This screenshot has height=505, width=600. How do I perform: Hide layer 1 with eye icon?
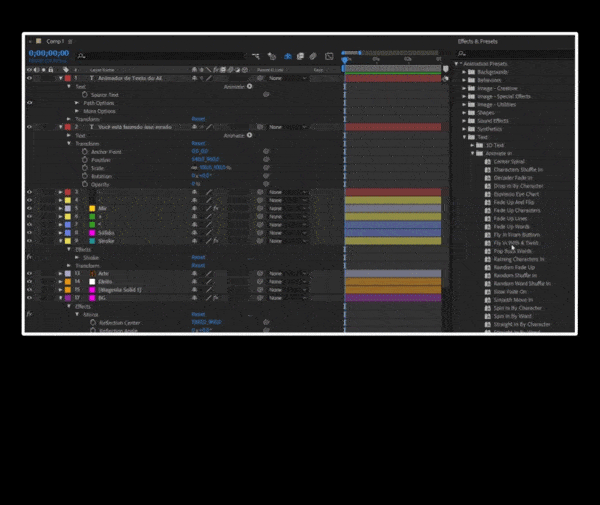tap(30, 77)
